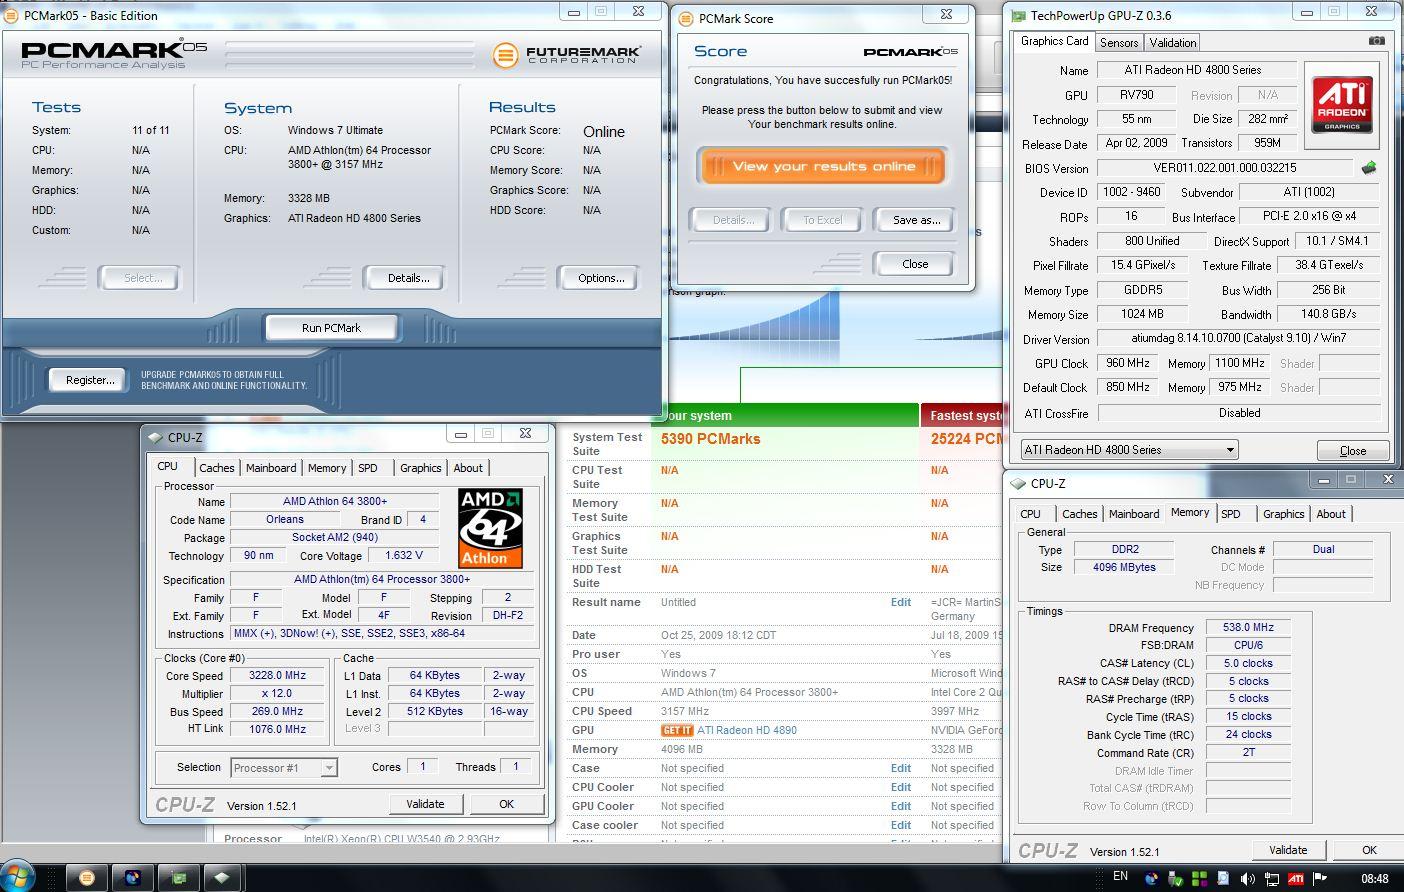1404x892 pixels.
Task: Open the green GPU-Z taskbar button
Action: click(178, 878)
